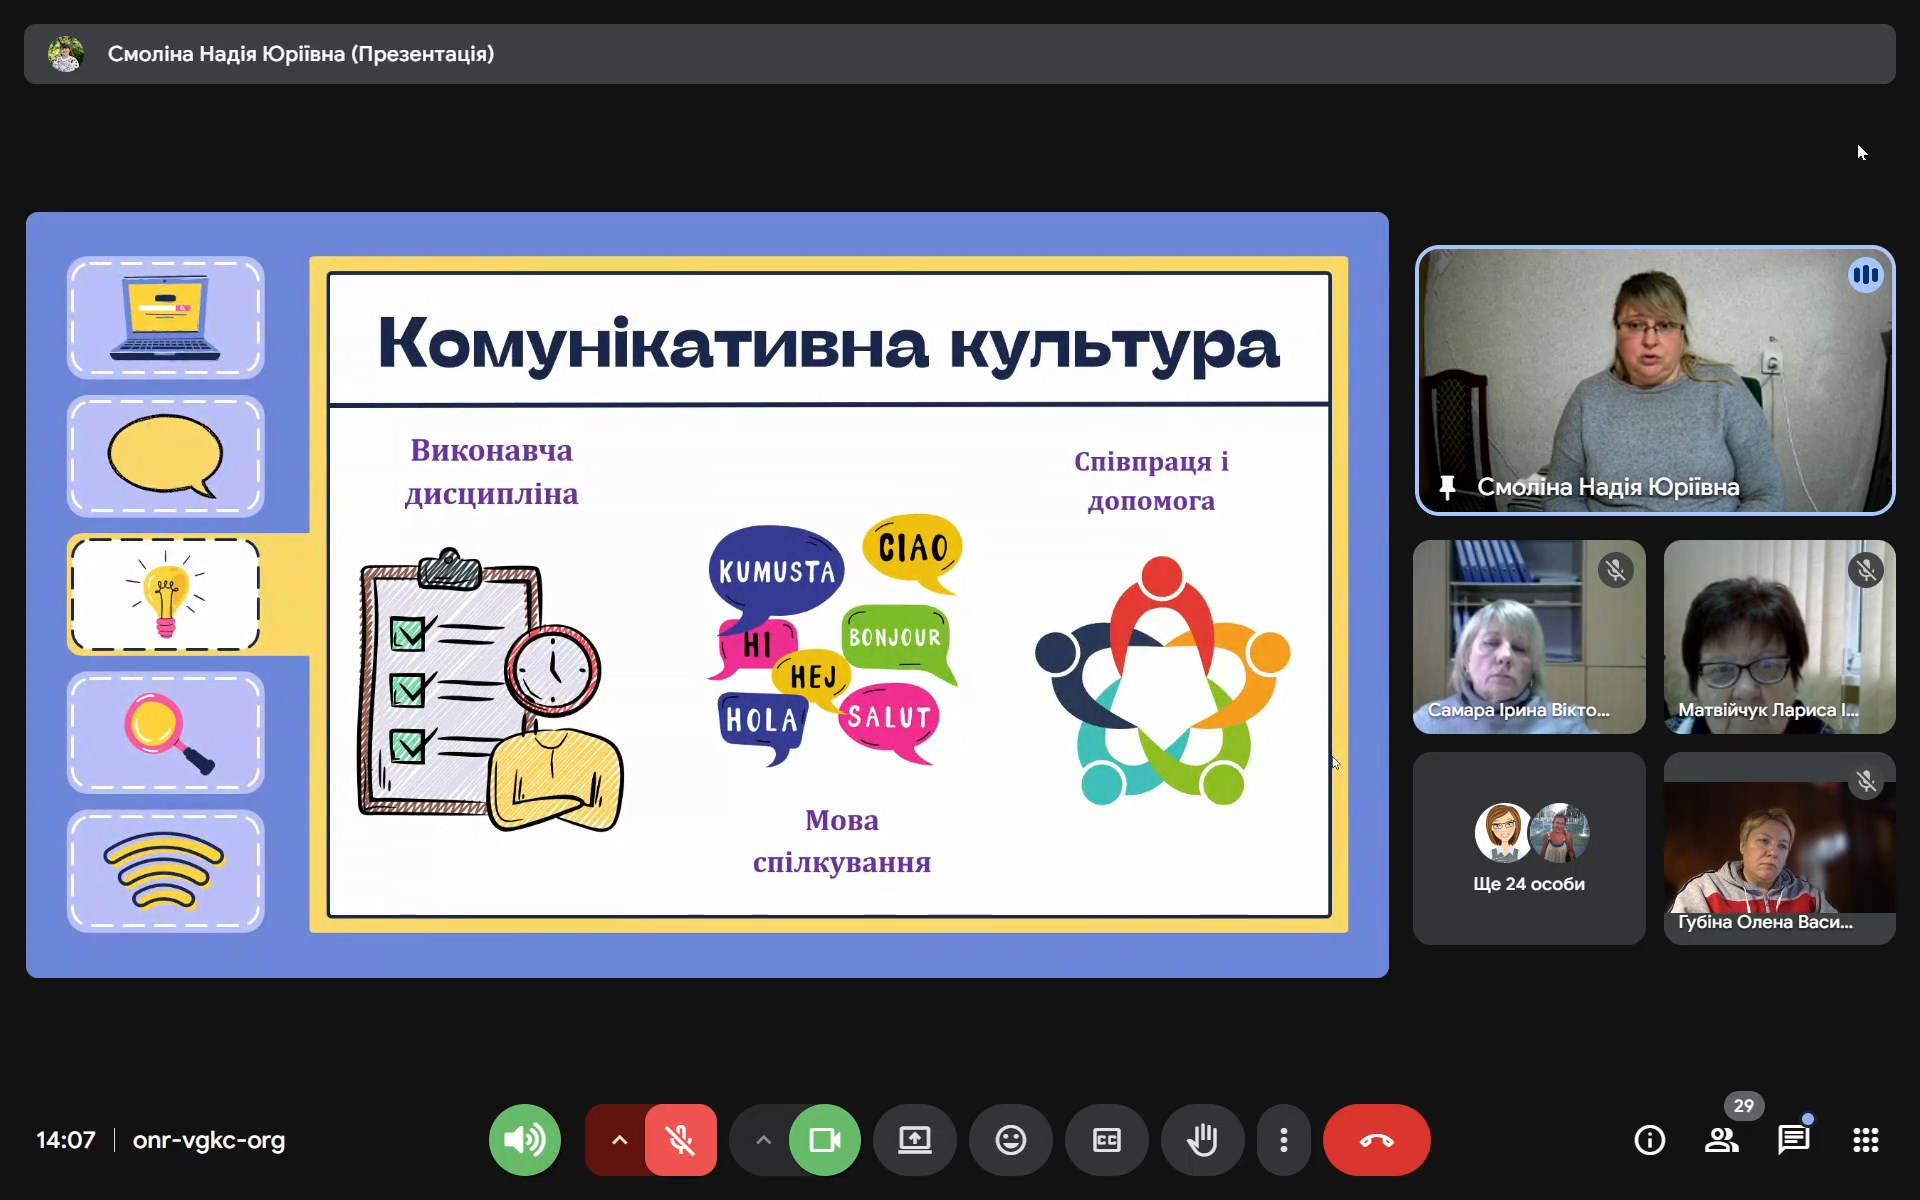
Task: Open the in-call chat messages
Action: click(x=1793, y=1140)
